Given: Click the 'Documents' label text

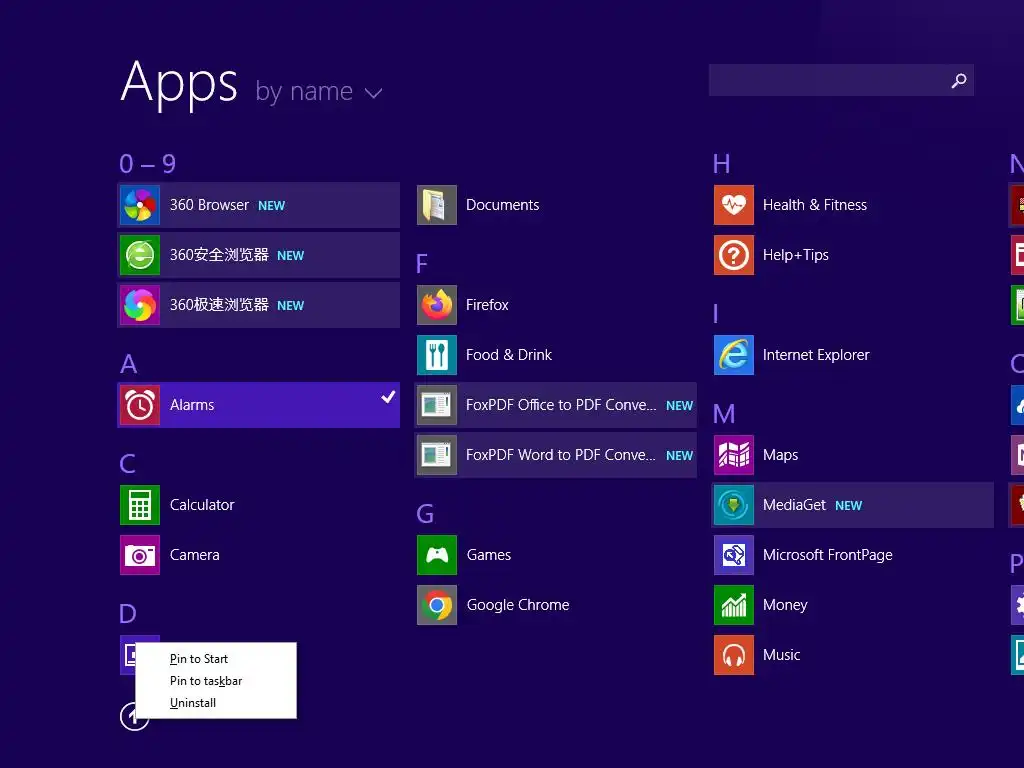Looking at the screenshot, I should (502, 205).
